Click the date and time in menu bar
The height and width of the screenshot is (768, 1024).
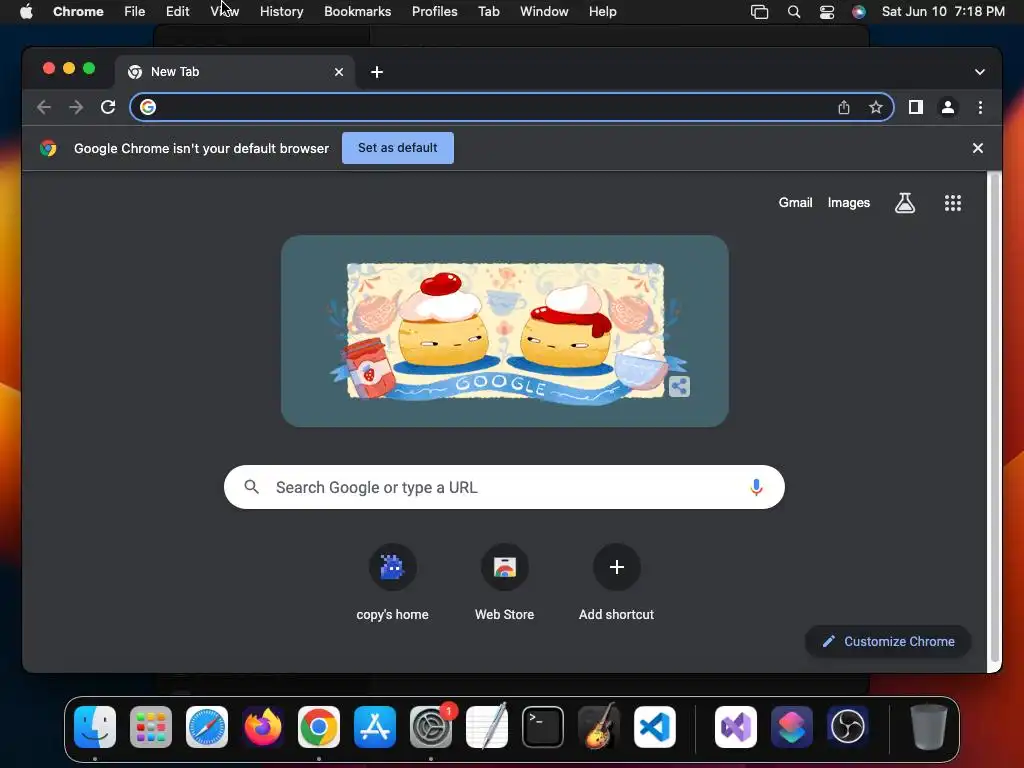pyautogui.click(x=943, y=11)
